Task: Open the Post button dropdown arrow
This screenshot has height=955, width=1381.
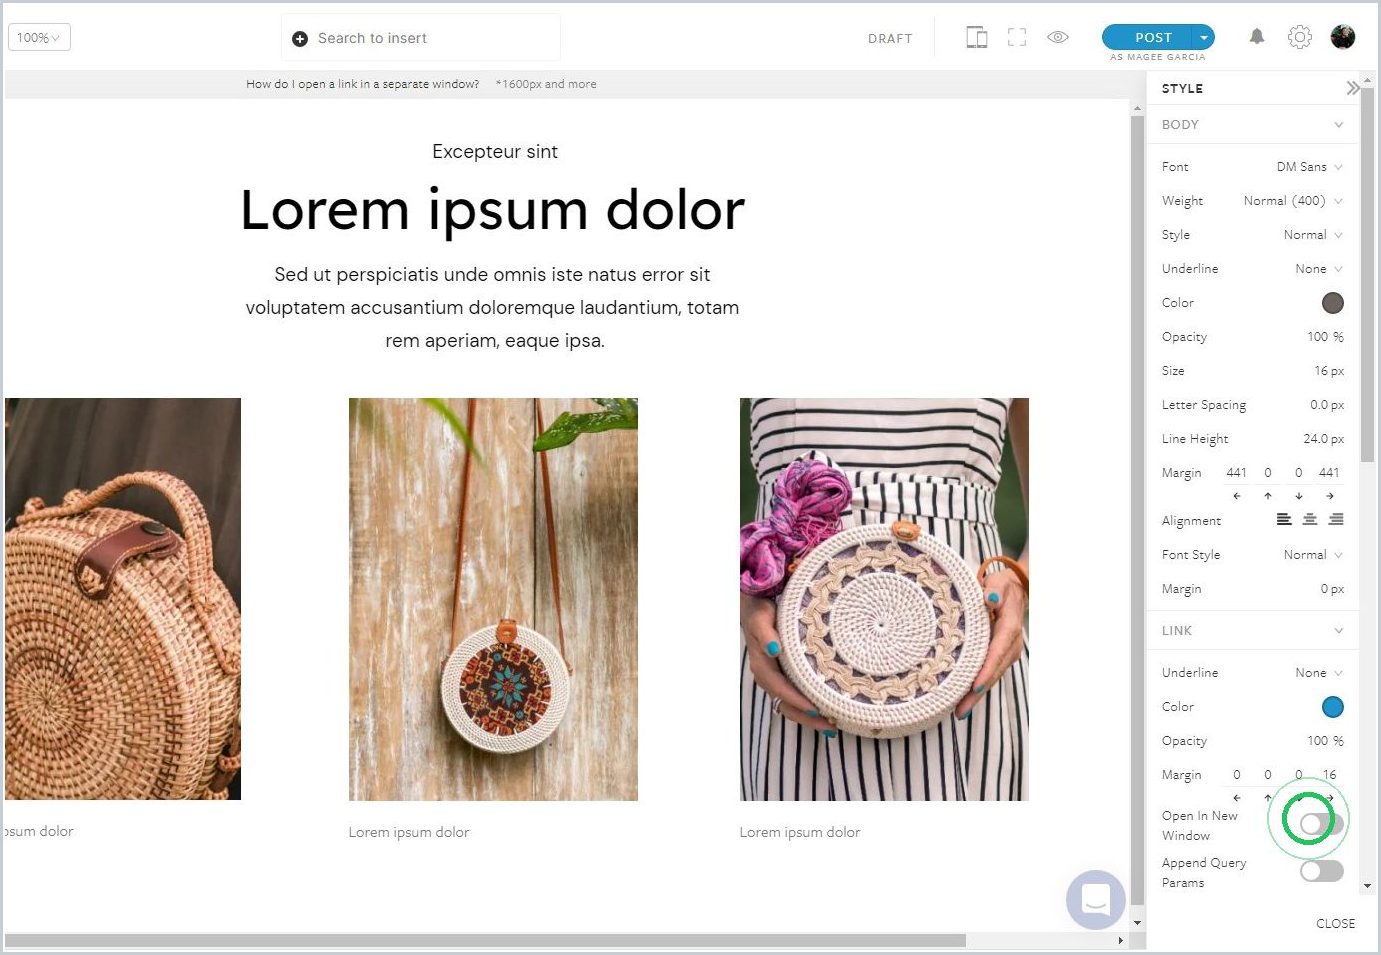Action: (1204, 37)
